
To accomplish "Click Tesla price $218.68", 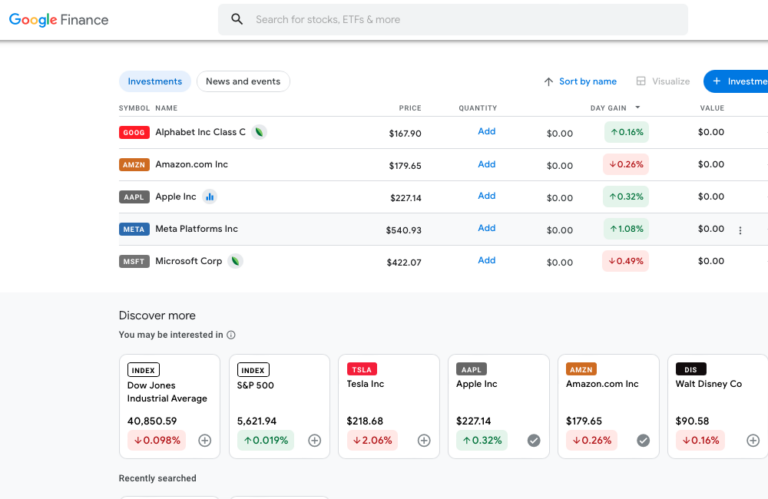I will coord(365,421).
